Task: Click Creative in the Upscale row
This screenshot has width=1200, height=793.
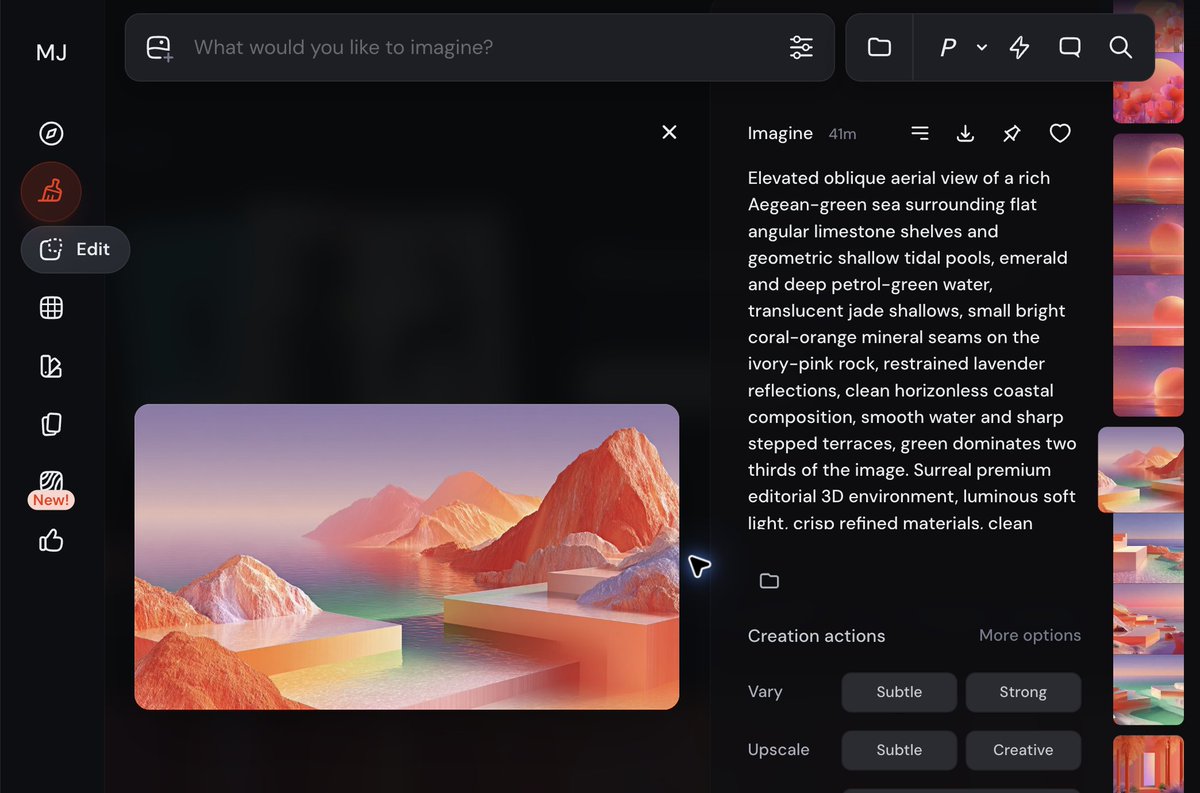Action: pyautogui.click(x=1023, y=750)
